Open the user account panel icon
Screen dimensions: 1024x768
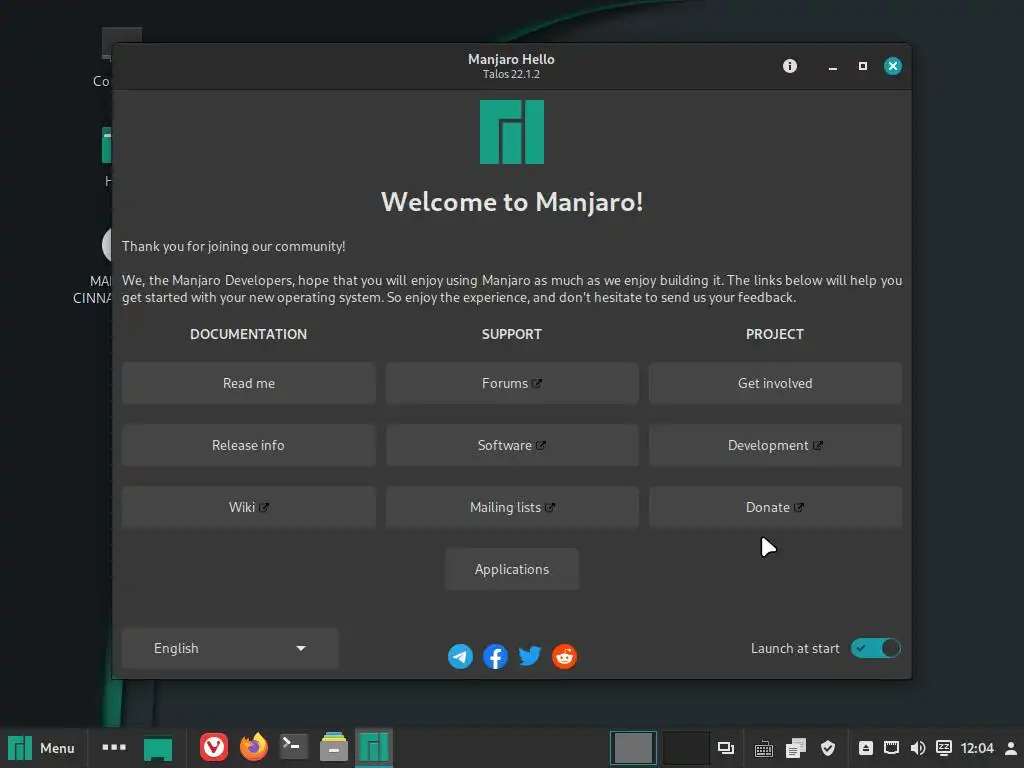point(1010,748)
